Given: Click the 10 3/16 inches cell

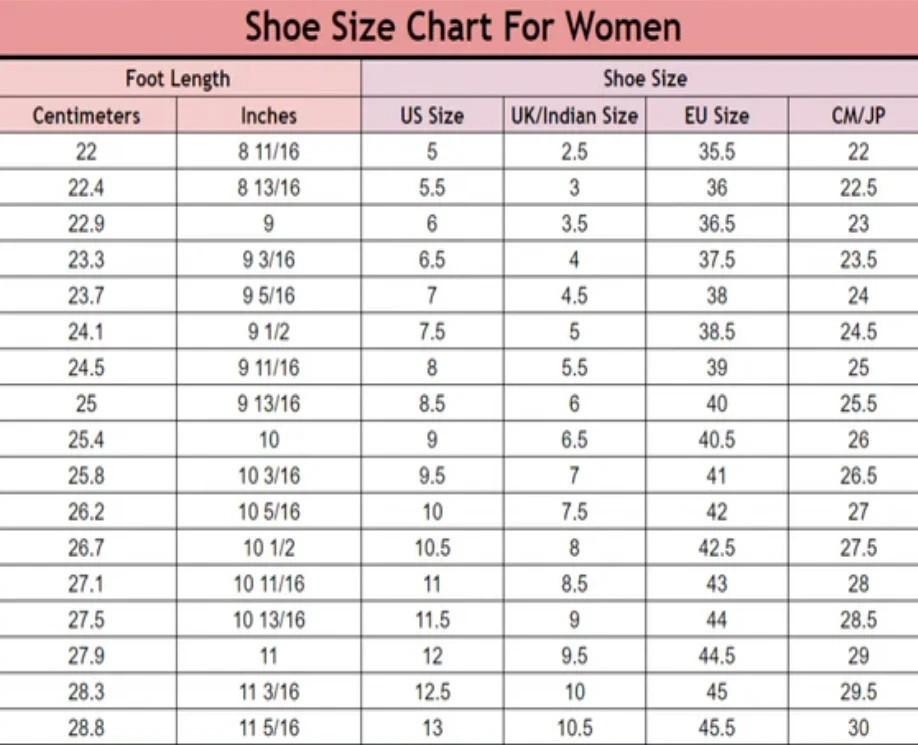Looking at the screenshot, I should coord(268,476).
